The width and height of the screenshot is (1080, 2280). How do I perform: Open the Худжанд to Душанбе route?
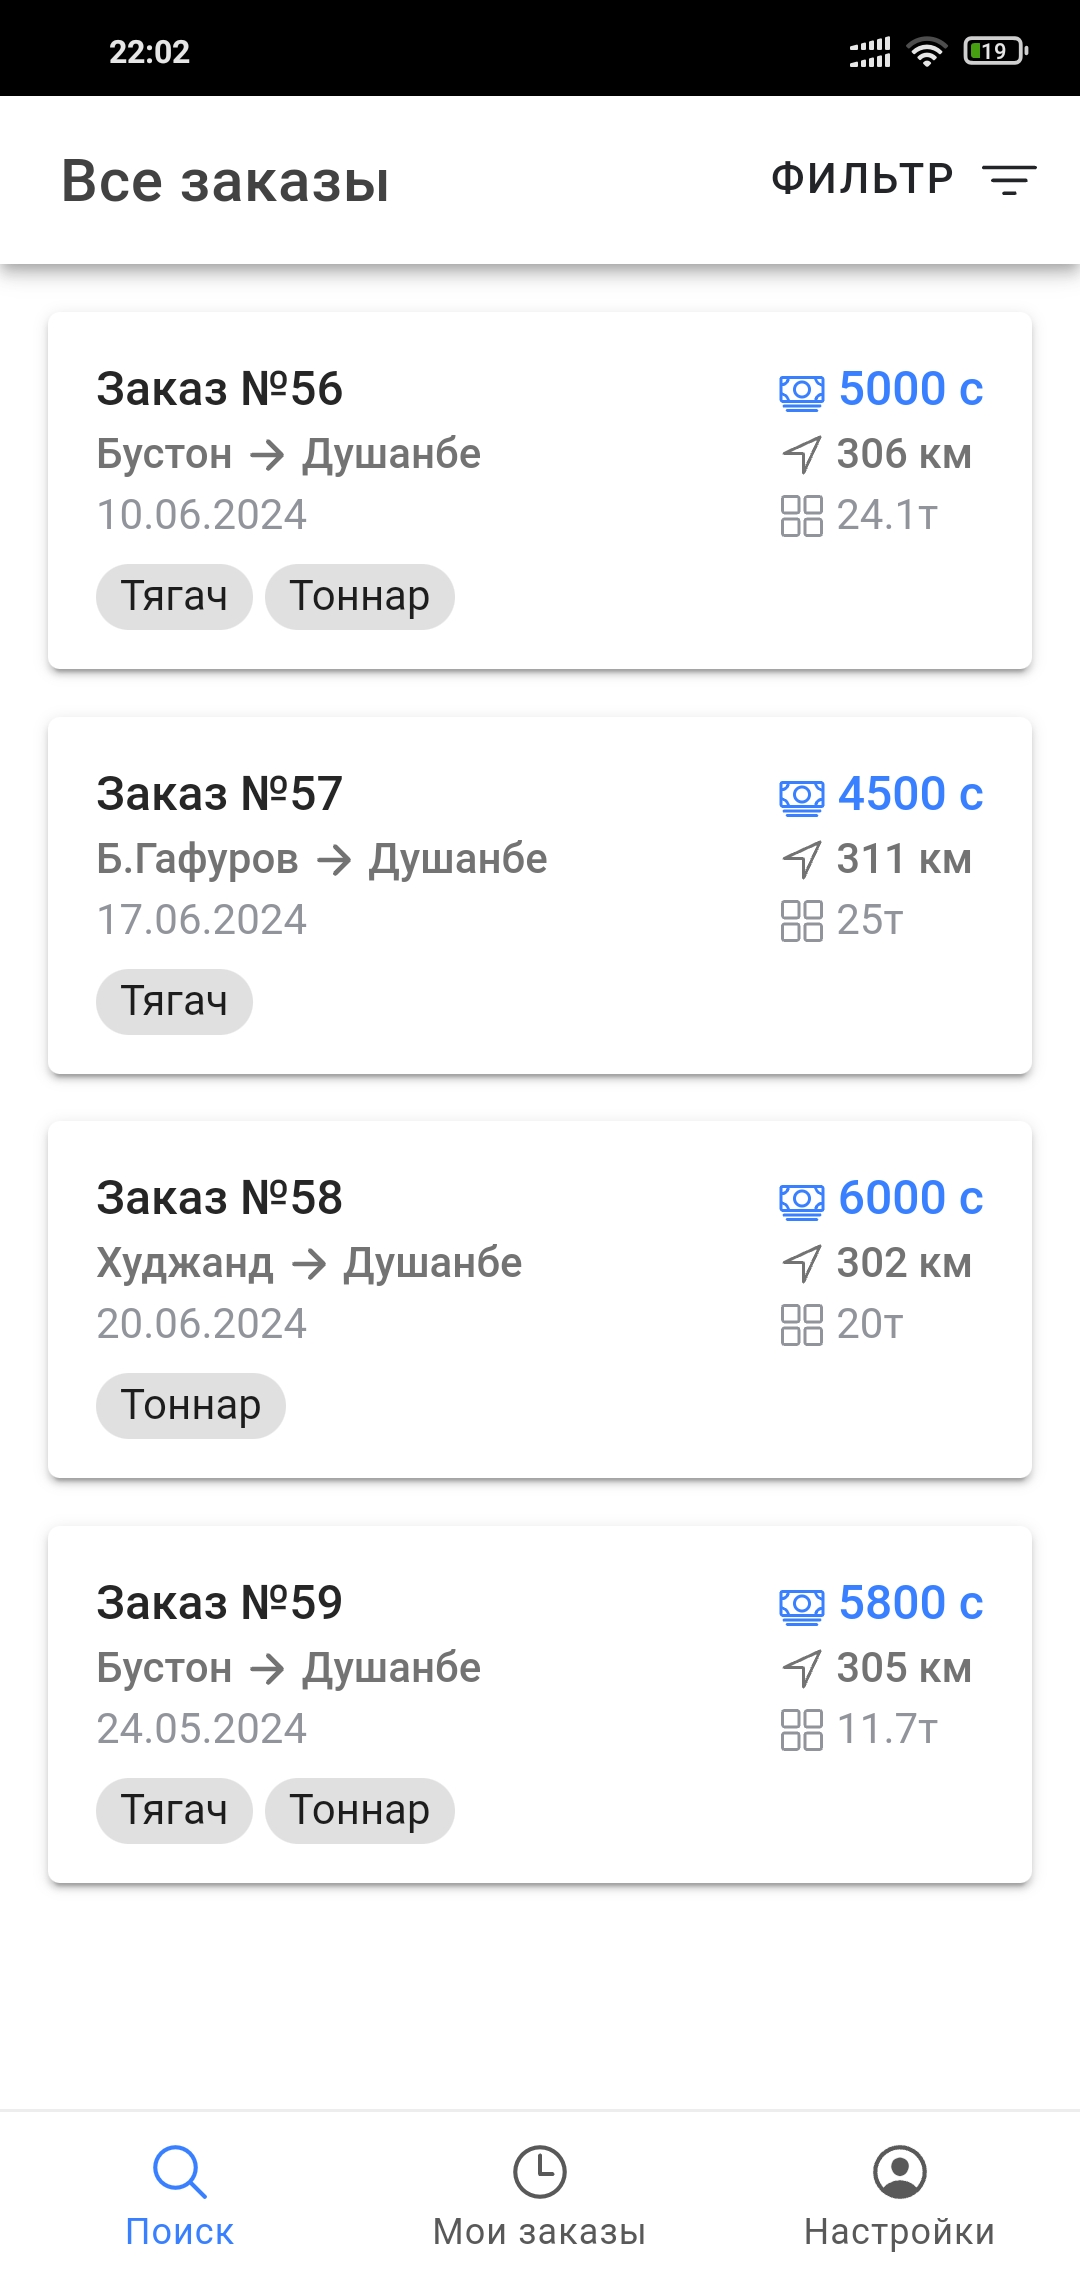(309, 1264)
